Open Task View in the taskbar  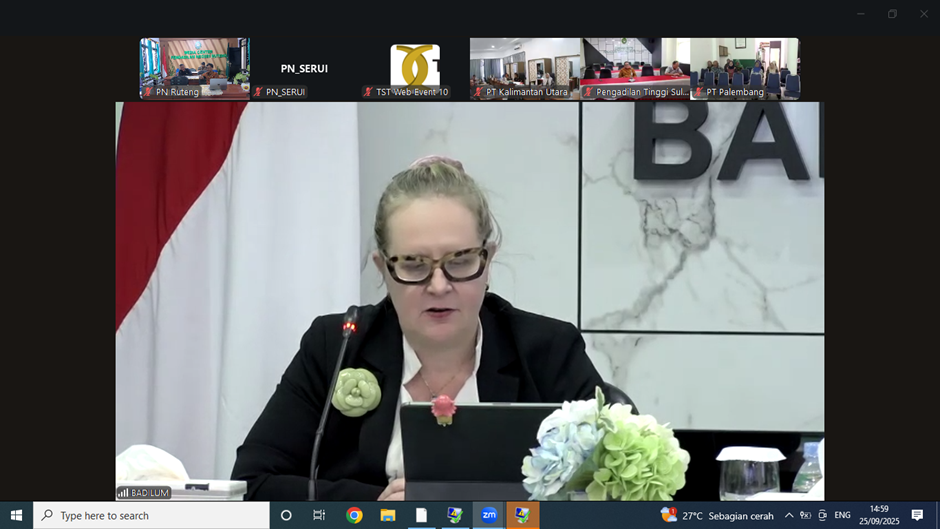point(319,515)
